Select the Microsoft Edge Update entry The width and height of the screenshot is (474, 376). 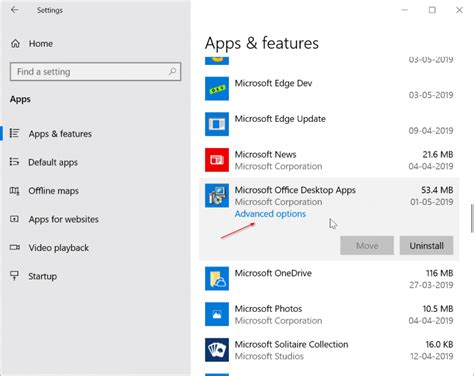[x=329, y=124]
